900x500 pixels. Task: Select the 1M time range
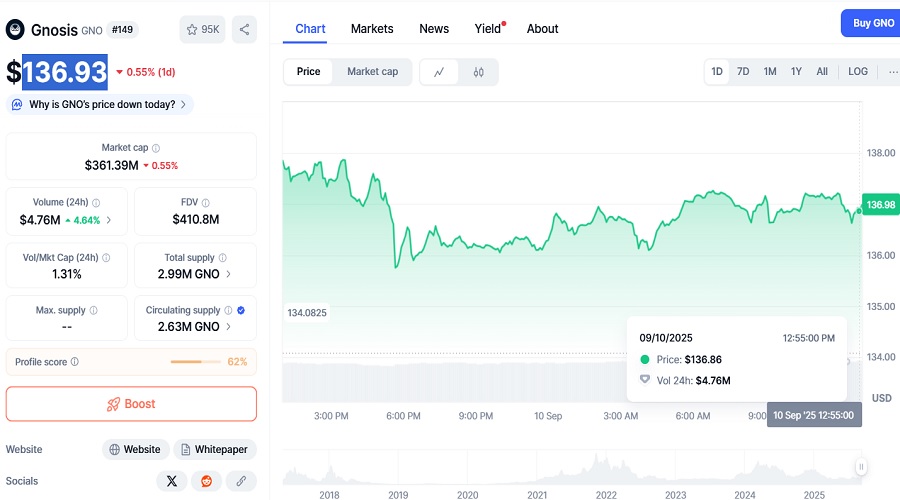pos(770,72)
